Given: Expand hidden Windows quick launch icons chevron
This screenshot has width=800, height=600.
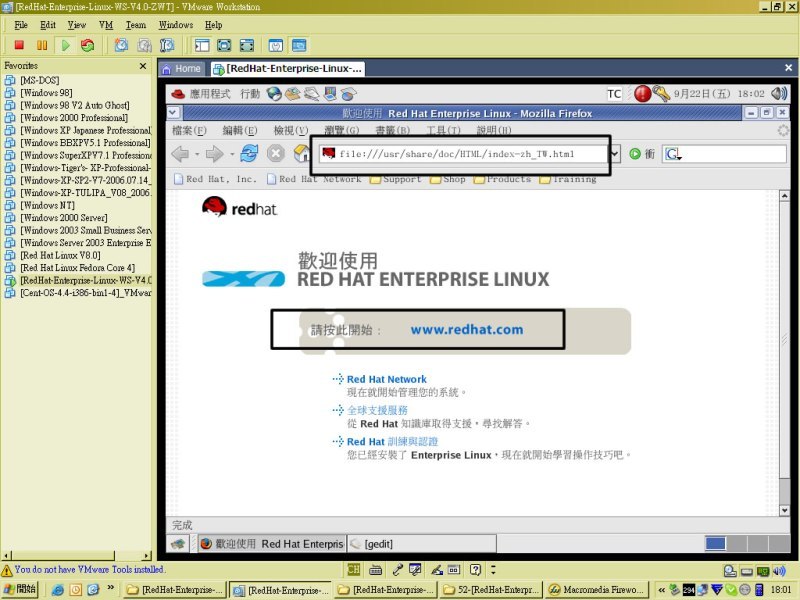Looking at the screenshot, I should point(111,588).
